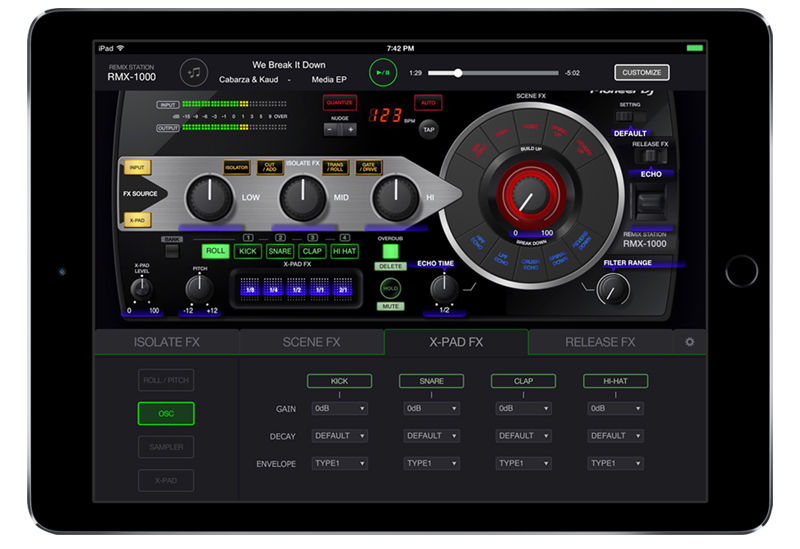Open the Kick GAIN dropdown
This screenshot has height=549, width=800.
pos(339,408)
